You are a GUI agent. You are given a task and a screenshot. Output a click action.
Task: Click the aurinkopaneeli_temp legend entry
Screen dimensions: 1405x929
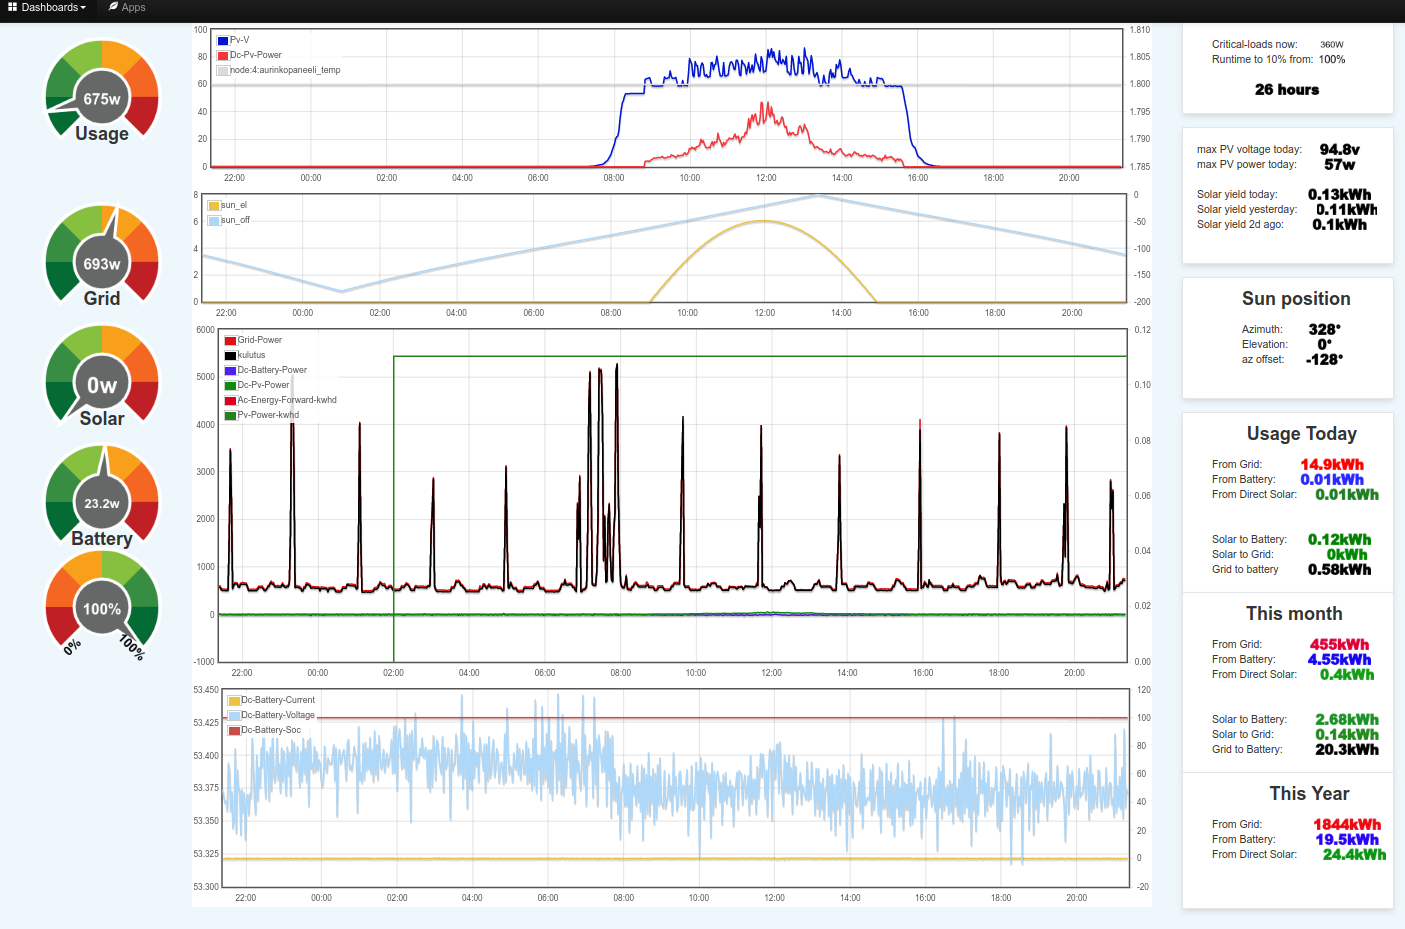point(285,70)
